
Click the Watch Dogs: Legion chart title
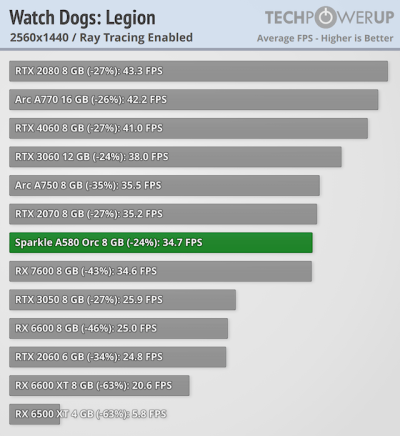click(82, 18)
